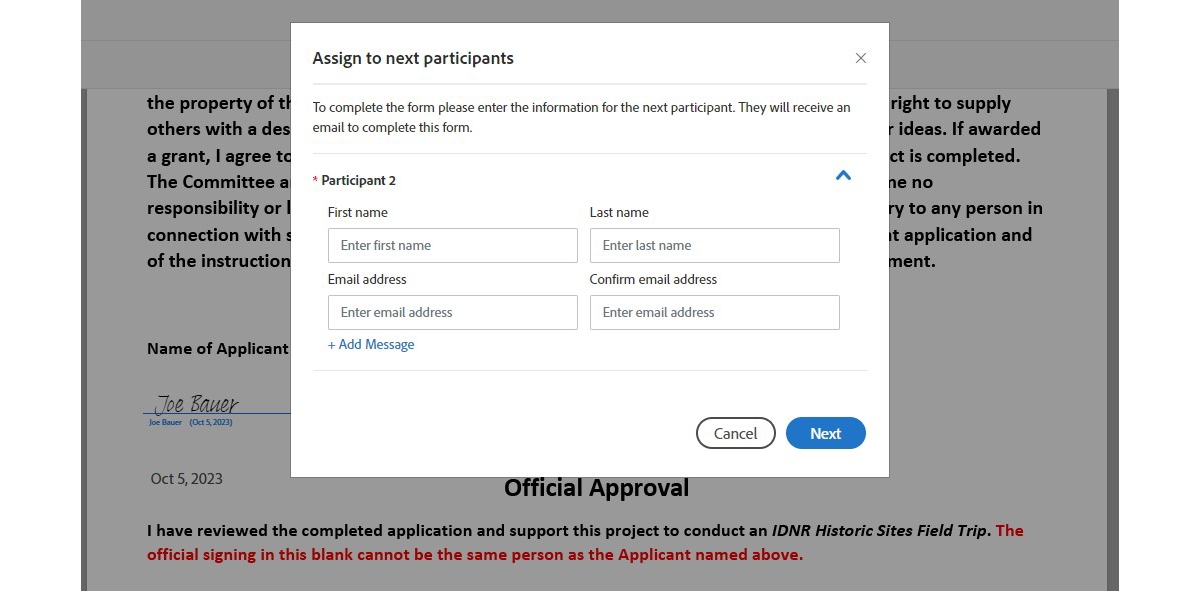
Task: Select the Joe Bauer signature
Action: (x=196, y=404)
